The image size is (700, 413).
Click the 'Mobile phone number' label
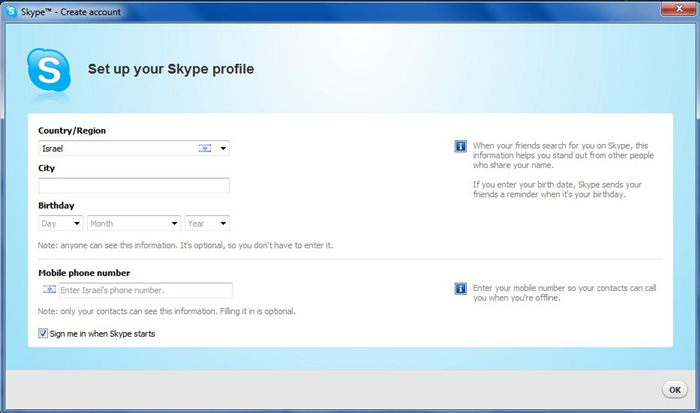(x=84, y=273)
